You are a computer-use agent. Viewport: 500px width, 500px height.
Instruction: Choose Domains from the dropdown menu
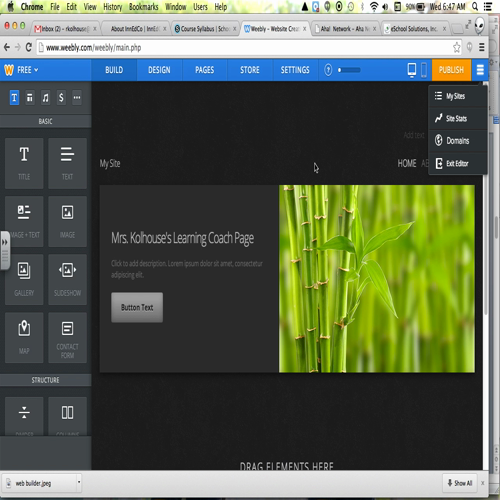[x=458, y=141]
